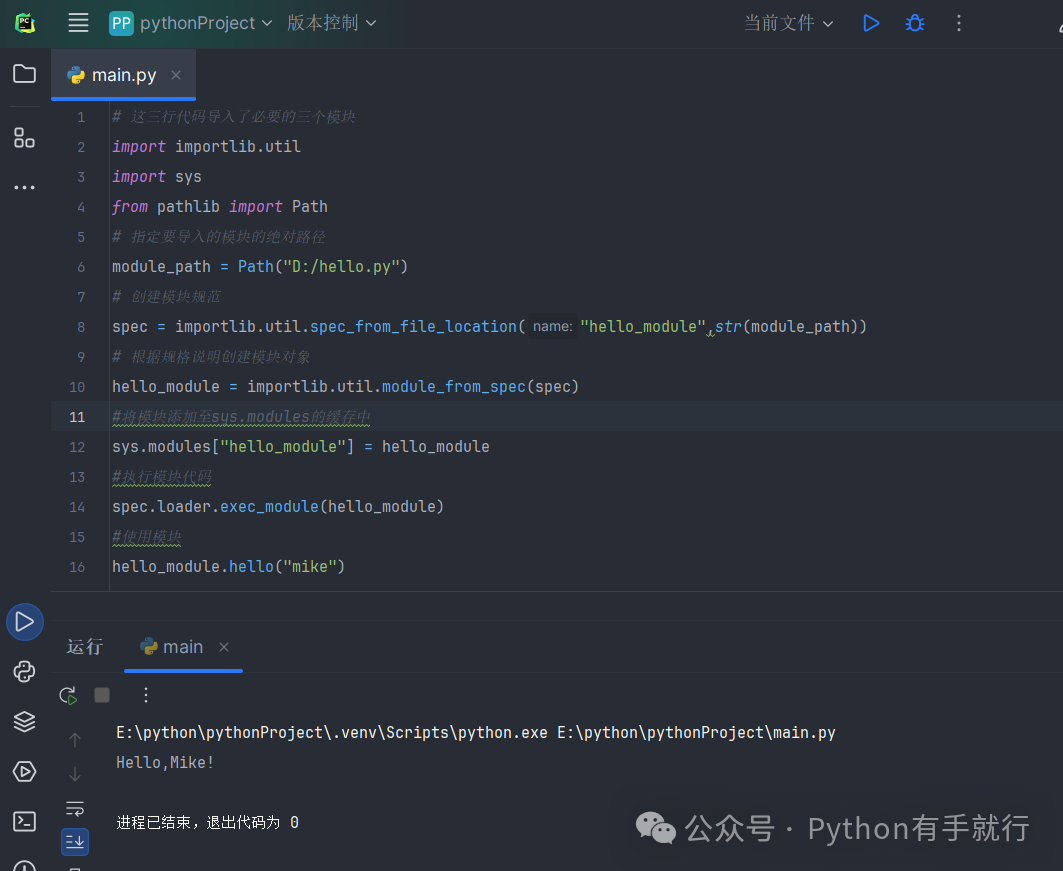Open the pythonProject dropdown
1063x871 pixels.
coord(190,23)
